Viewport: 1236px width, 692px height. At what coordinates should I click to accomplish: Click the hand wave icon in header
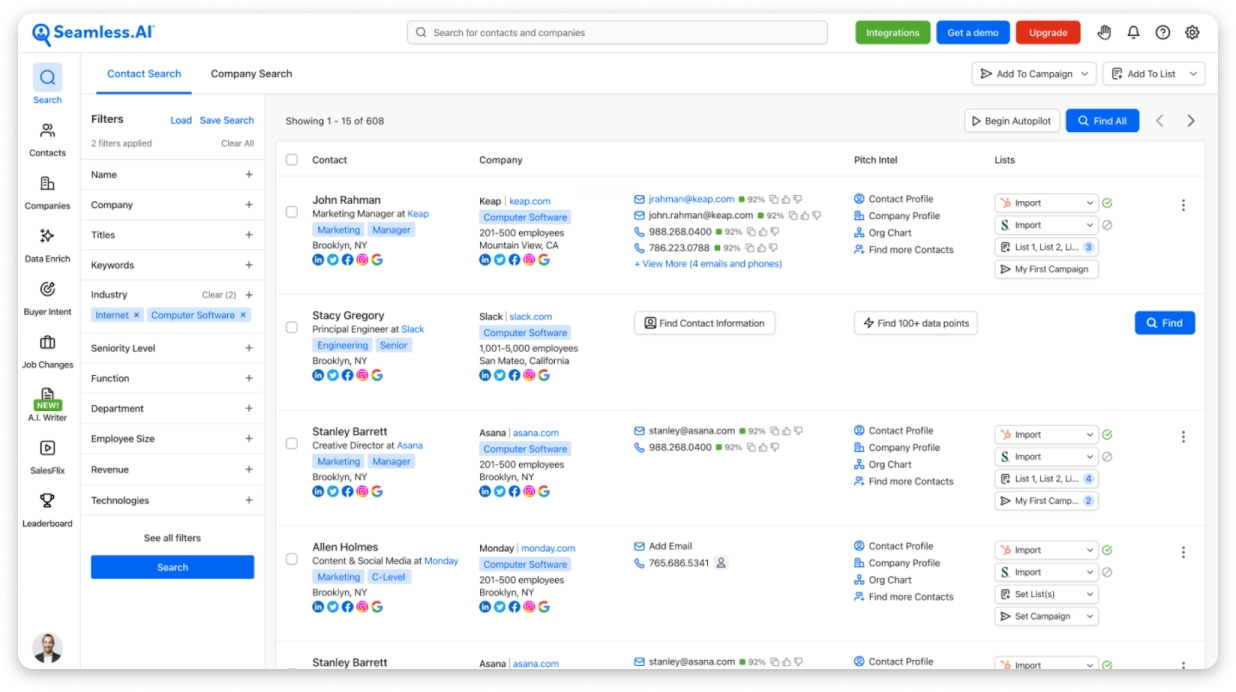pyautogui.click(x=1104, y=32)
